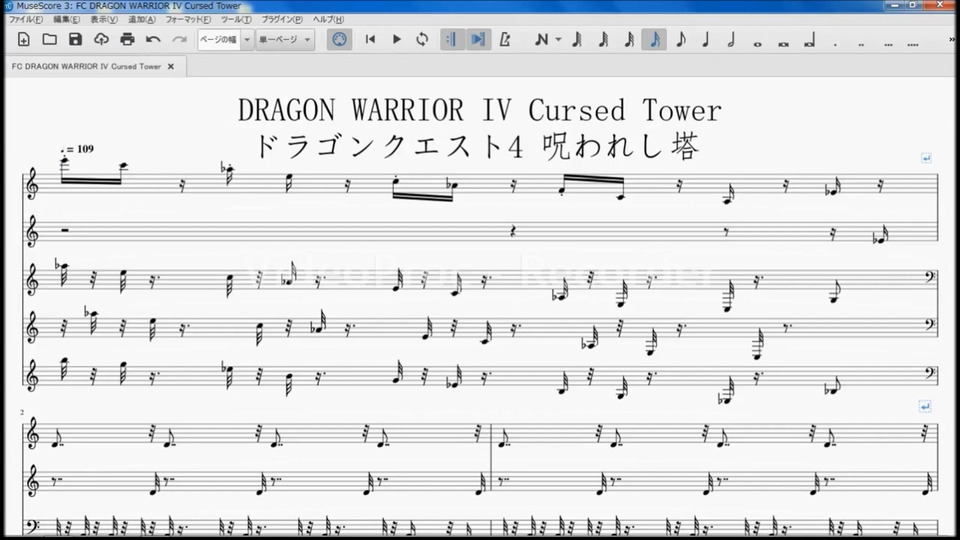960x540 pixels.
Task: Close the Cursed Tower score tab
Action: coord(171,66)
